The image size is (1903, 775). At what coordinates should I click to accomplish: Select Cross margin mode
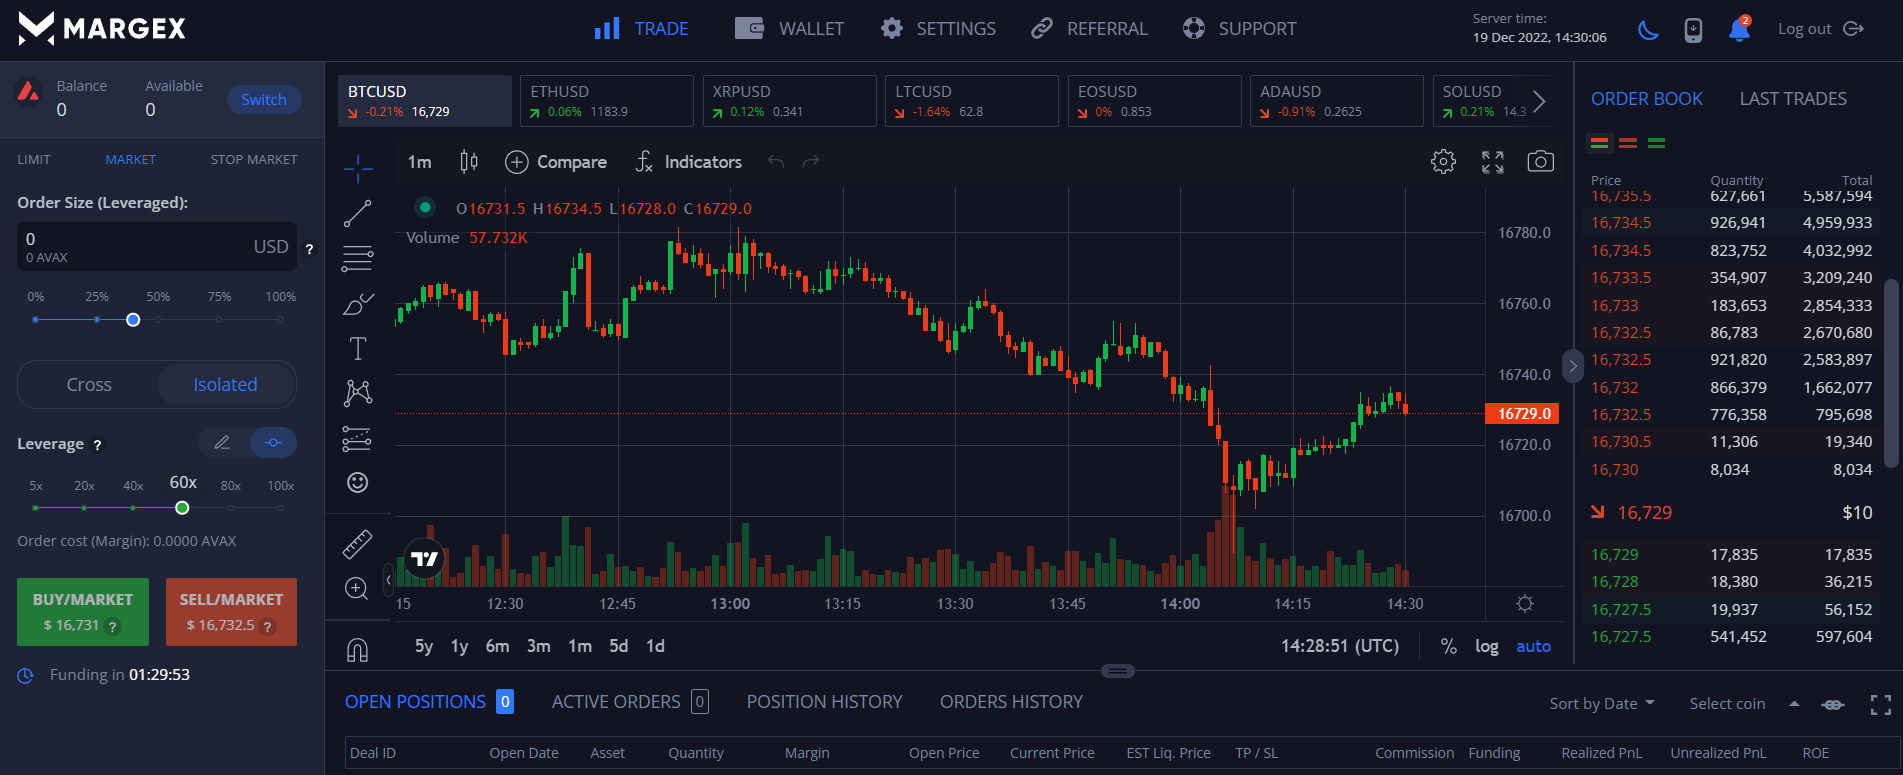coord(89,385)
